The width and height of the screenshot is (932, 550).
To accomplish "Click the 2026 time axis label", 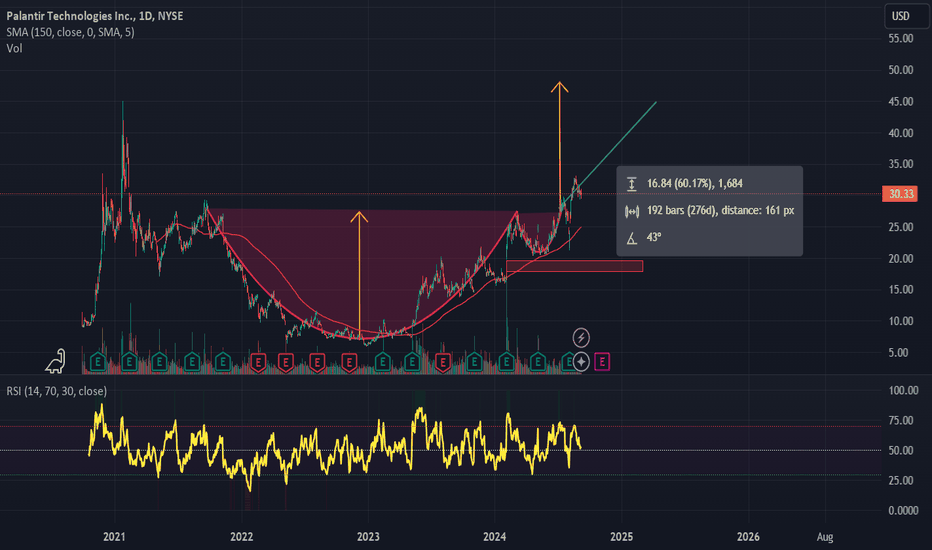I will click(x=748, y=537).
